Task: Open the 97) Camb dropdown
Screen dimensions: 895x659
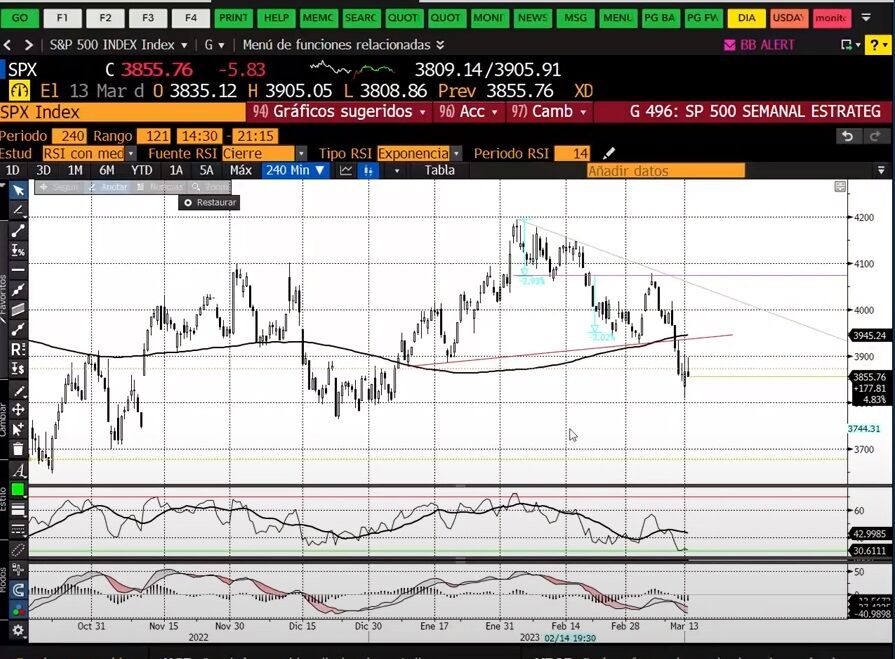Action: point(549,111)
